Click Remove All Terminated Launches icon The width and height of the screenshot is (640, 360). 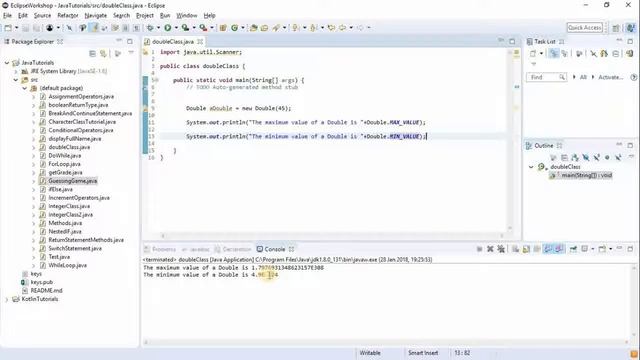[501, 249]
